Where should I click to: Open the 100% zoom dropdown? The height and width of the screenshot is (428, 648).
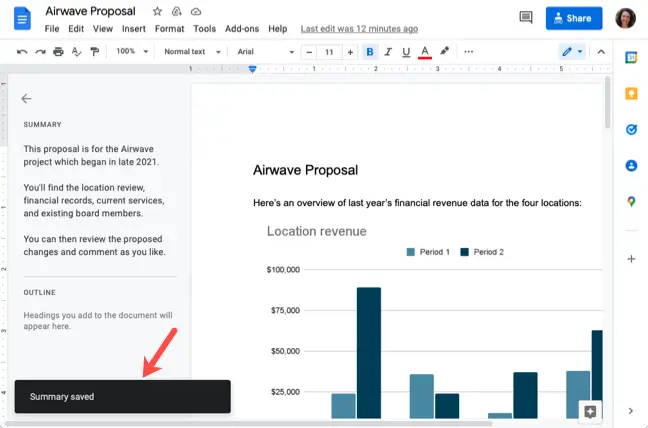tap(131, 52)
